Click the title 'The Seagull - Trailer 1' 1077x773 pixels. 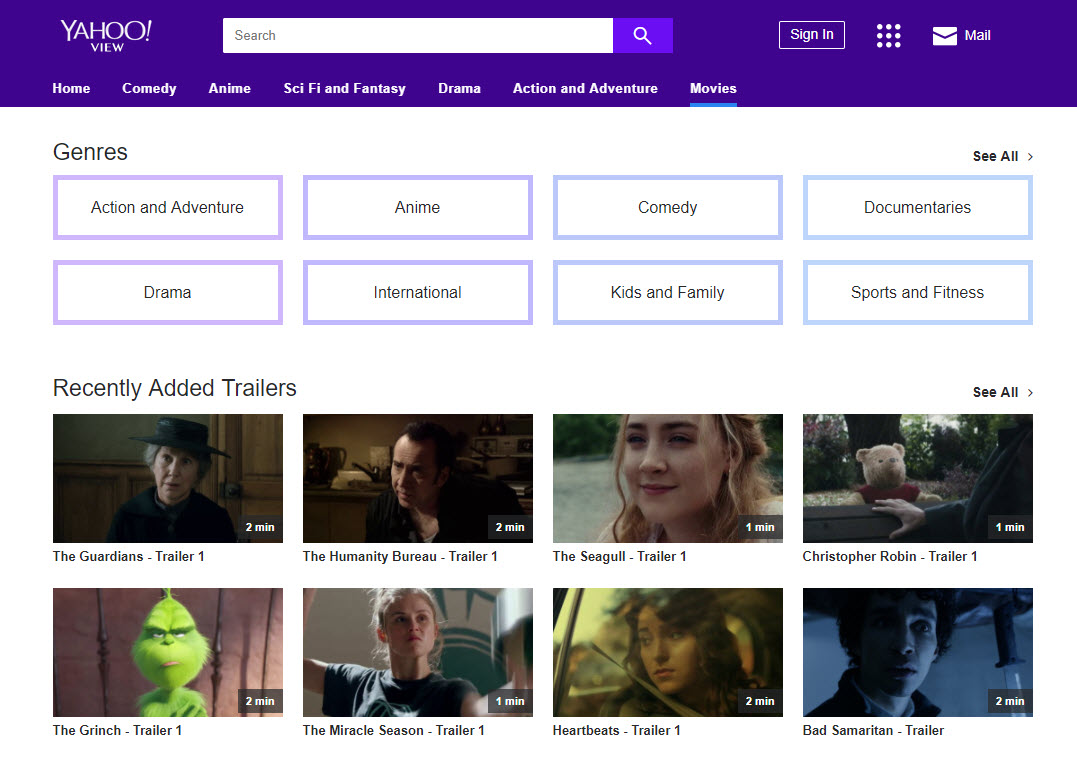[620, 557]
